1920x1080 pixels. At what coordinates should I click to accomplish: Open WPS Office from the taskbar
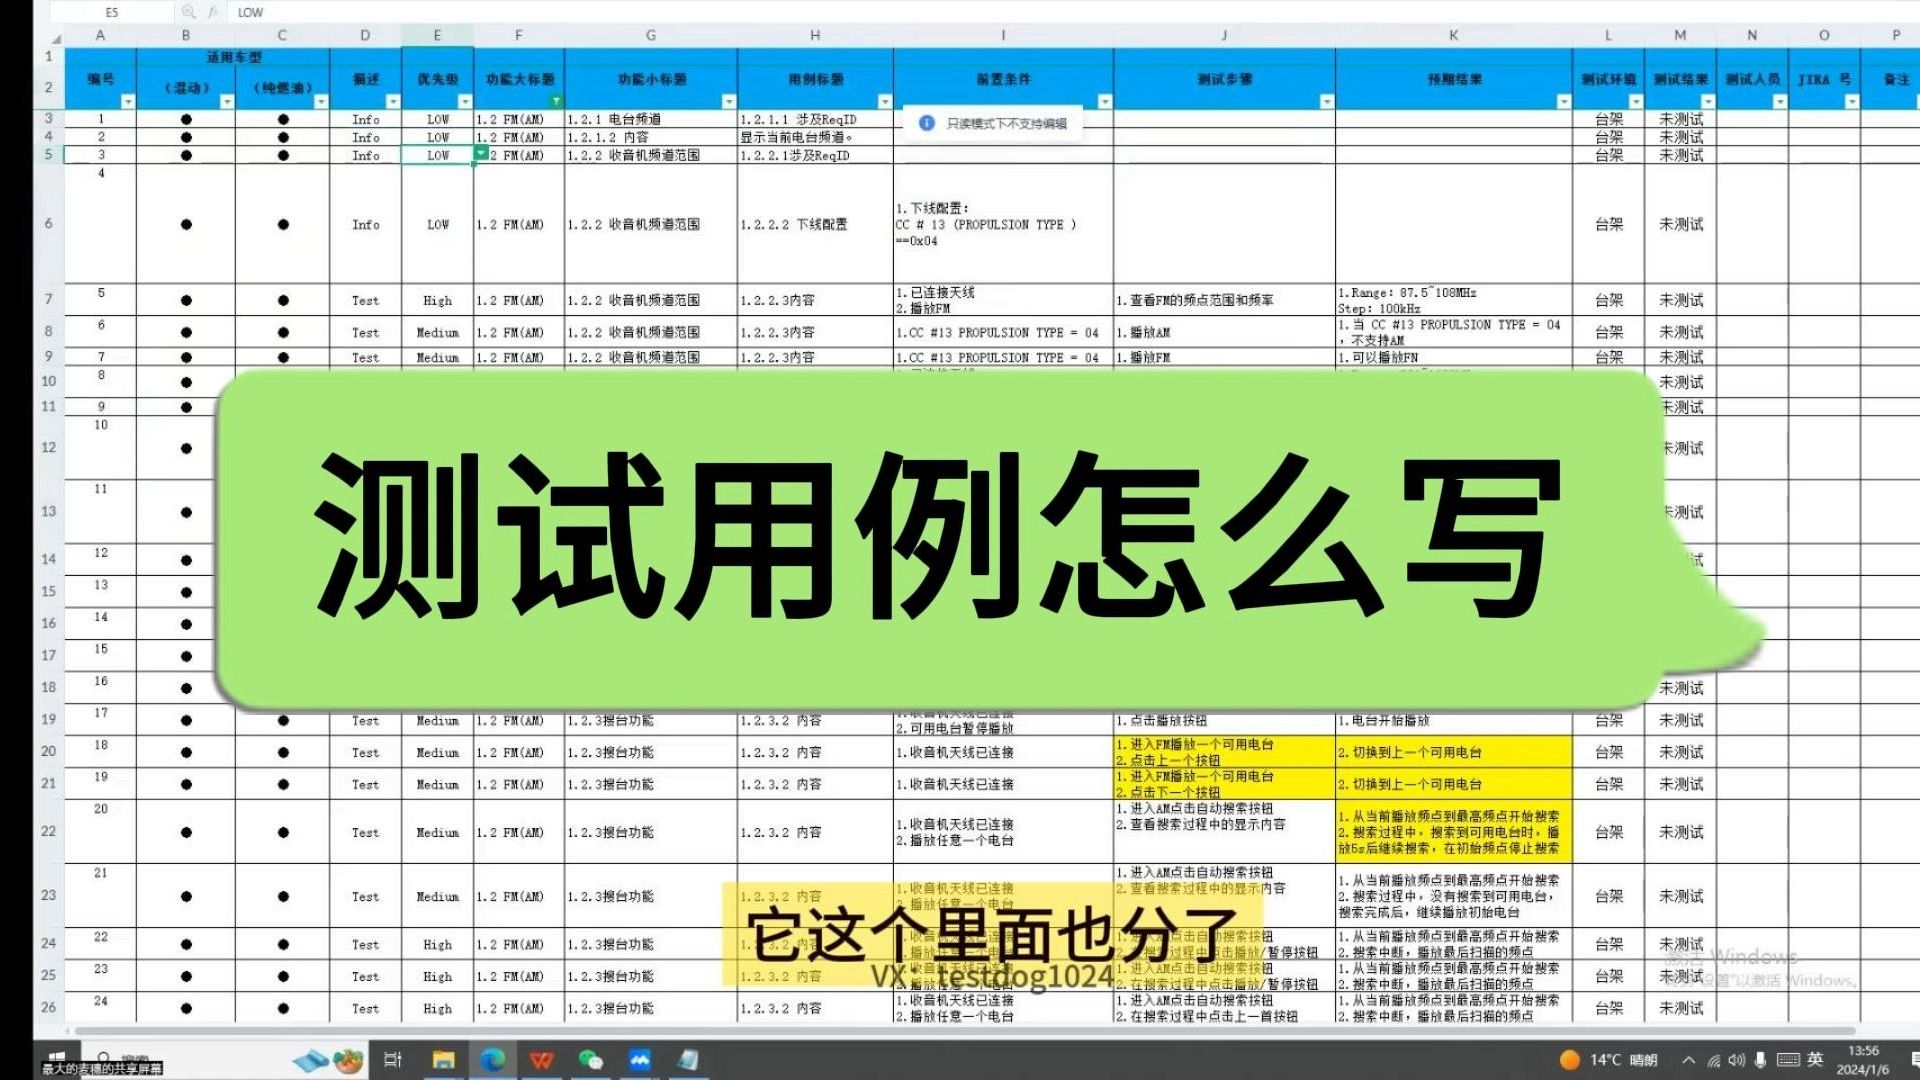(542, 1060)
